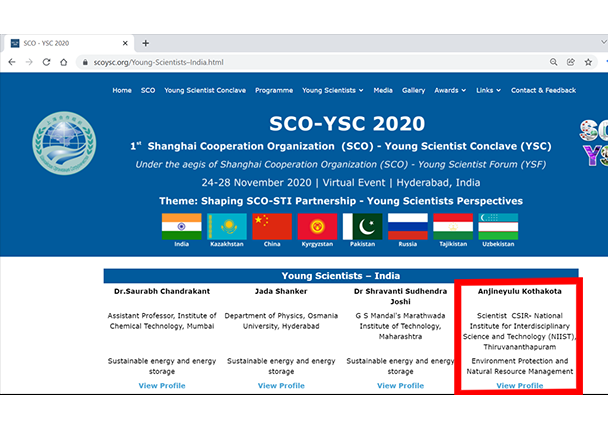The height and width of the screenshot is (428, 608).
Task: Click the name Jada Shanker
Action: coord(281,291)
